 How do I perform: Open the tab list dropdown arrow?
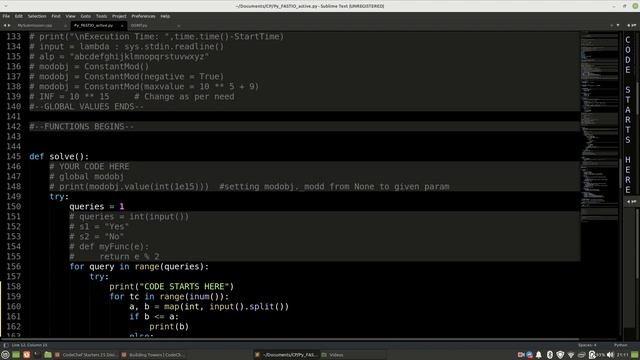(618, 26)
